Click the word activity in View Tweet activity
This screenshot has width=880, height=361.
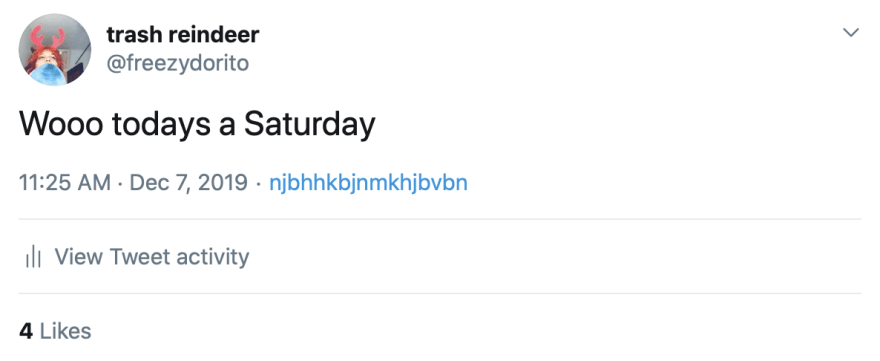pyautogui.click(x=212, y=257)
